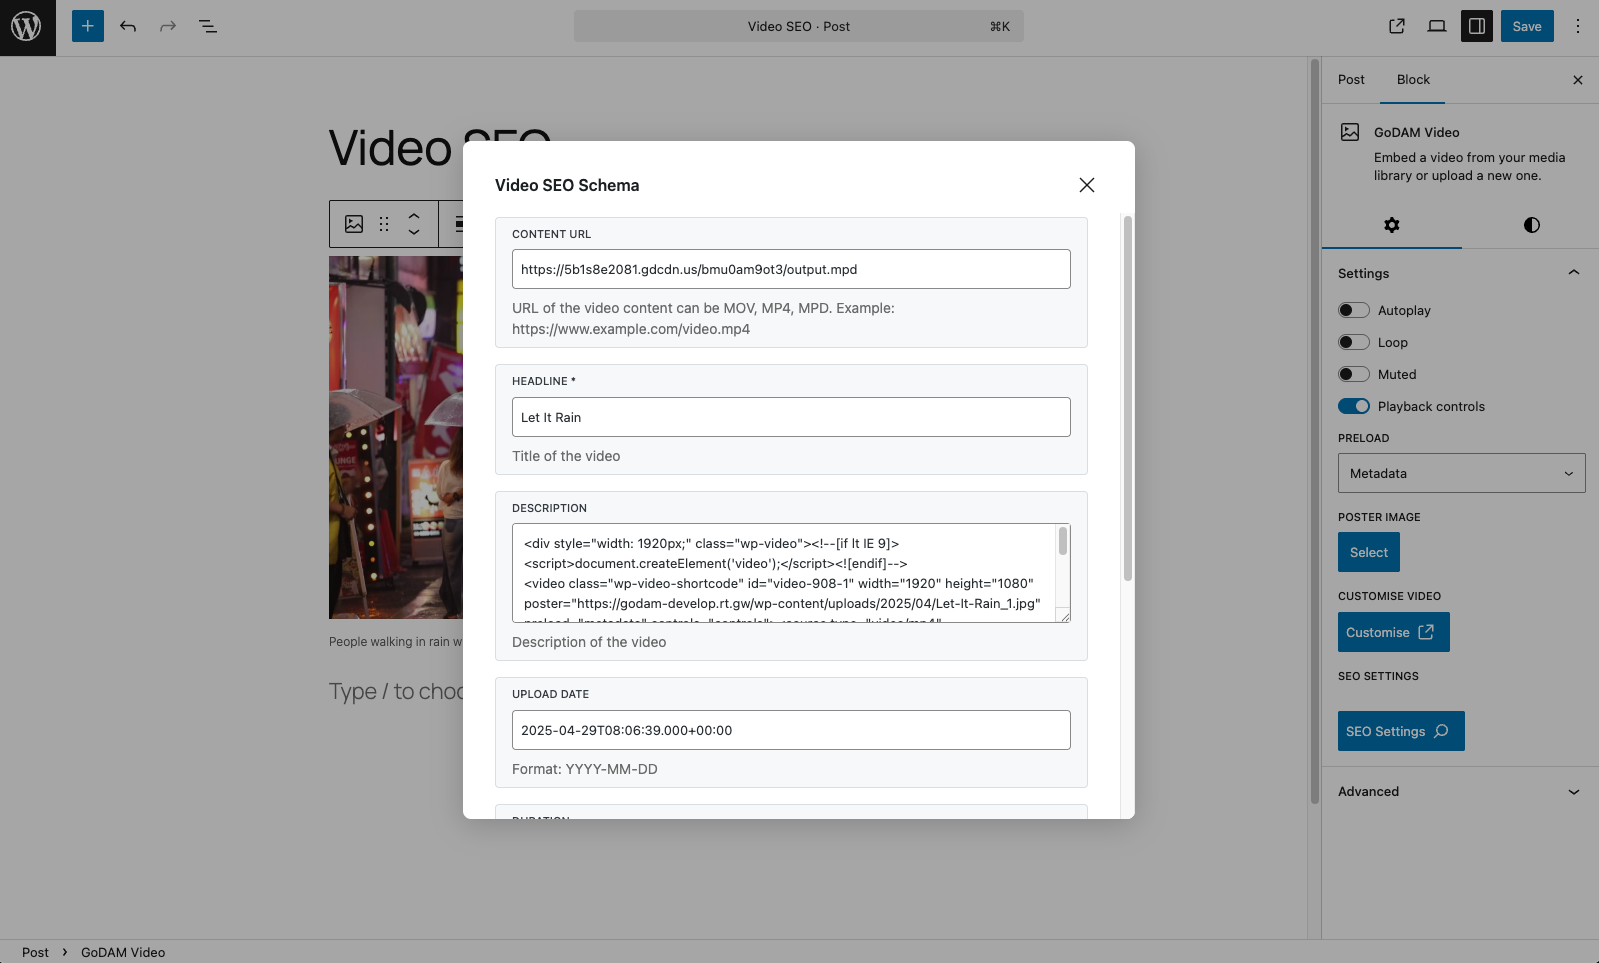The image size is (1599, 963).
Task: Open the block Styles half-circle tab
Action: coord(1532,225)
